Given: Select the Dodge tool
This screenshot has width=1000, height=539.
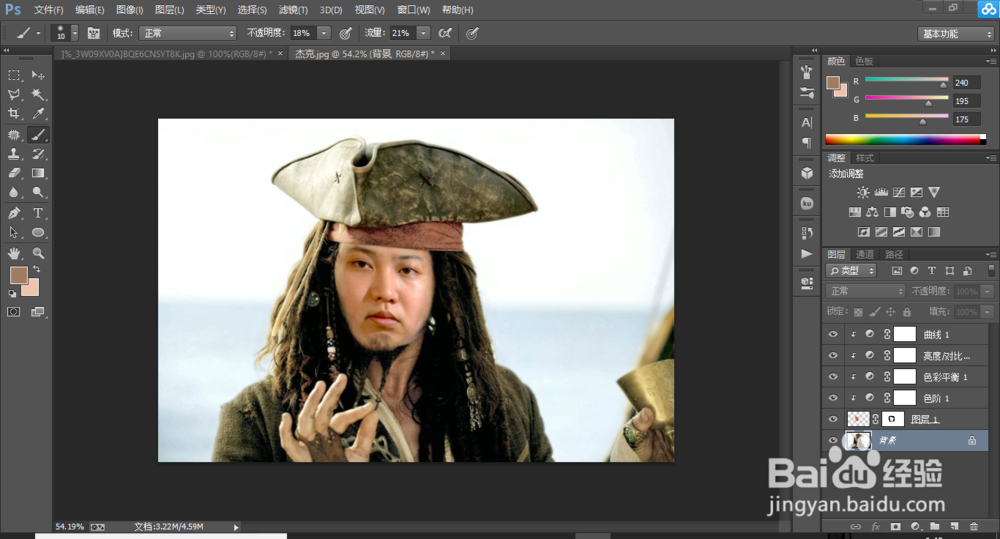Looking at the screenshot, I should (38, 192).
